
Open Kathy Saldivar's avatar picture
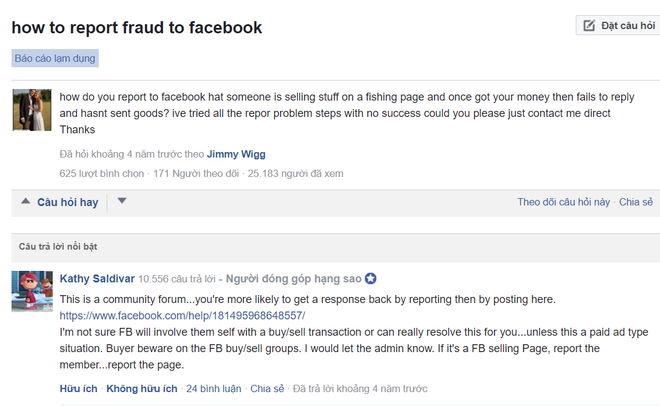32,290
